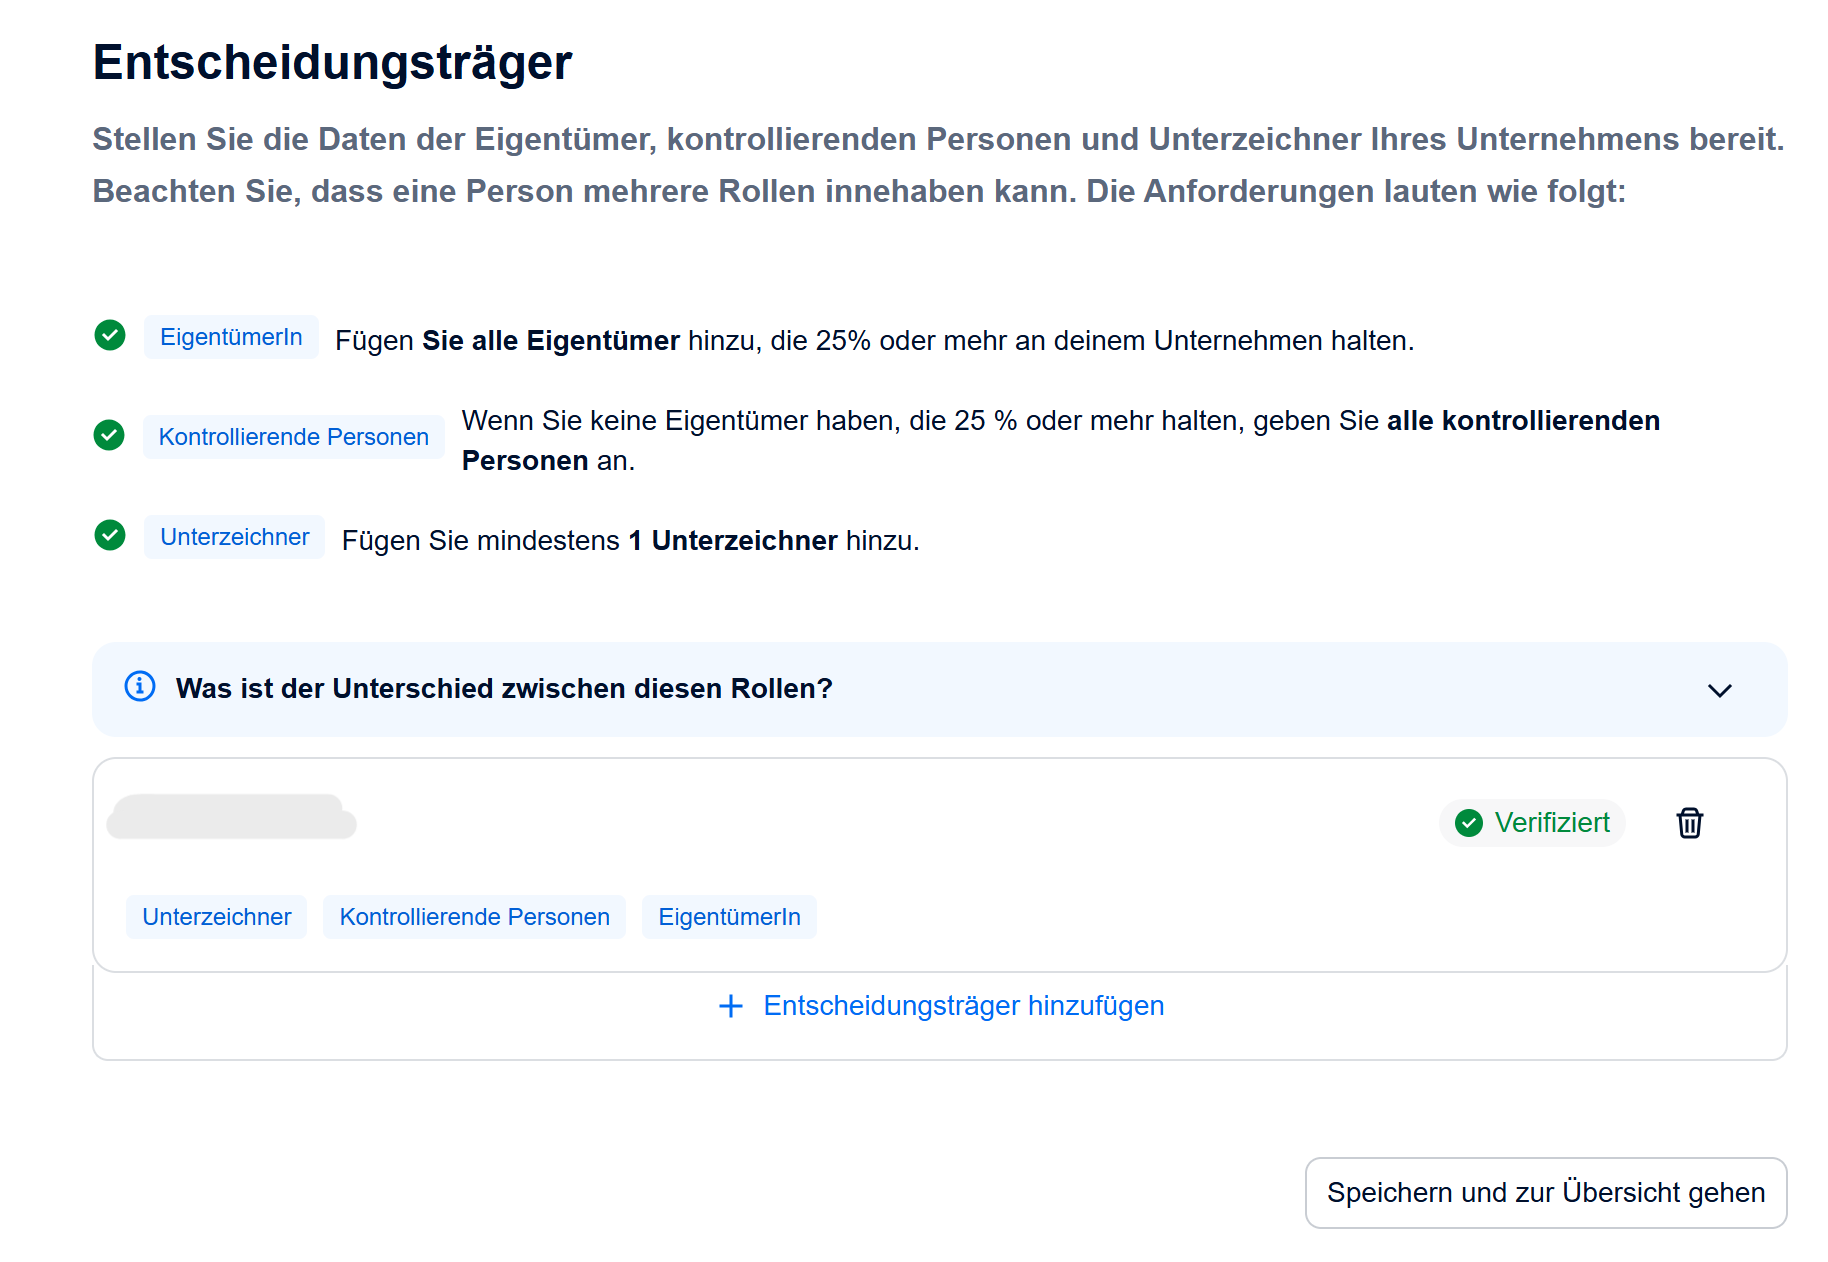Delete the verified person using the trash icon
This screenshot has height=1262, width=1828.
click(x=1689, y=823)
